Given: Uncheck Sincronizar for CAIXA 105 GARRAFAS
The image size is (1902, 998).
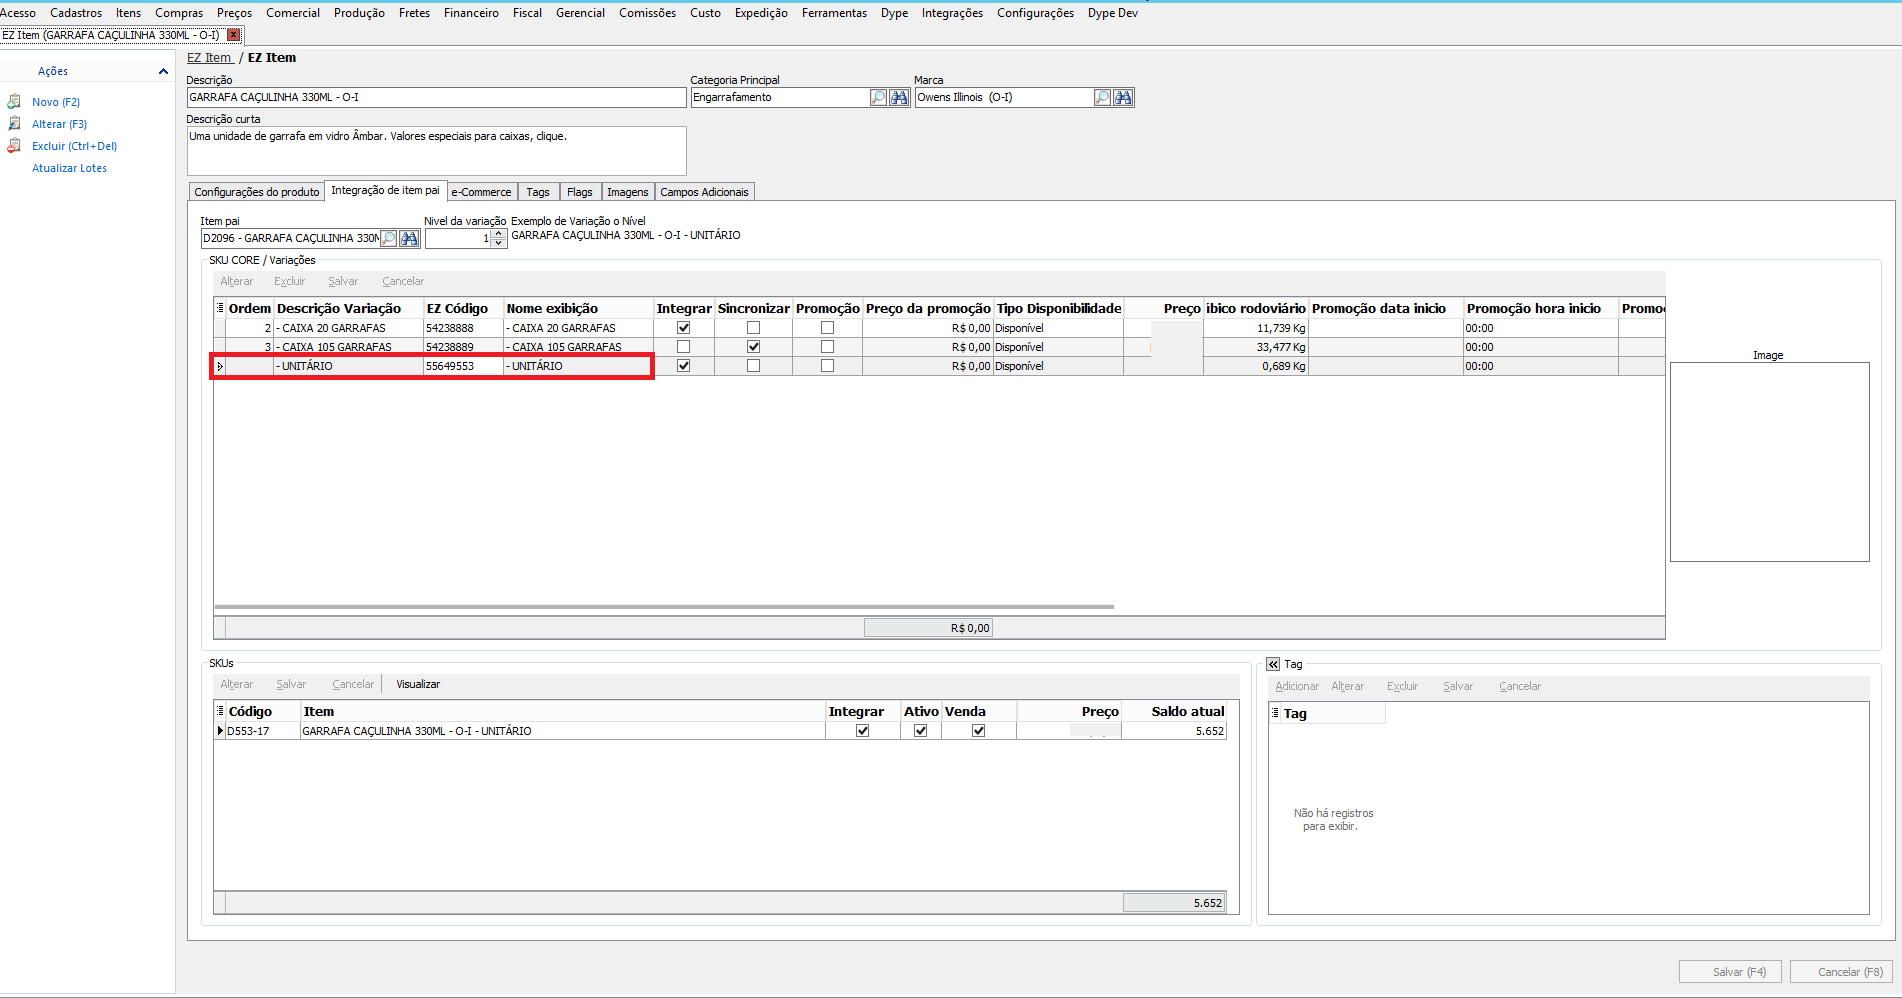Looking at the screenshot, I should (x=754, y=347).
